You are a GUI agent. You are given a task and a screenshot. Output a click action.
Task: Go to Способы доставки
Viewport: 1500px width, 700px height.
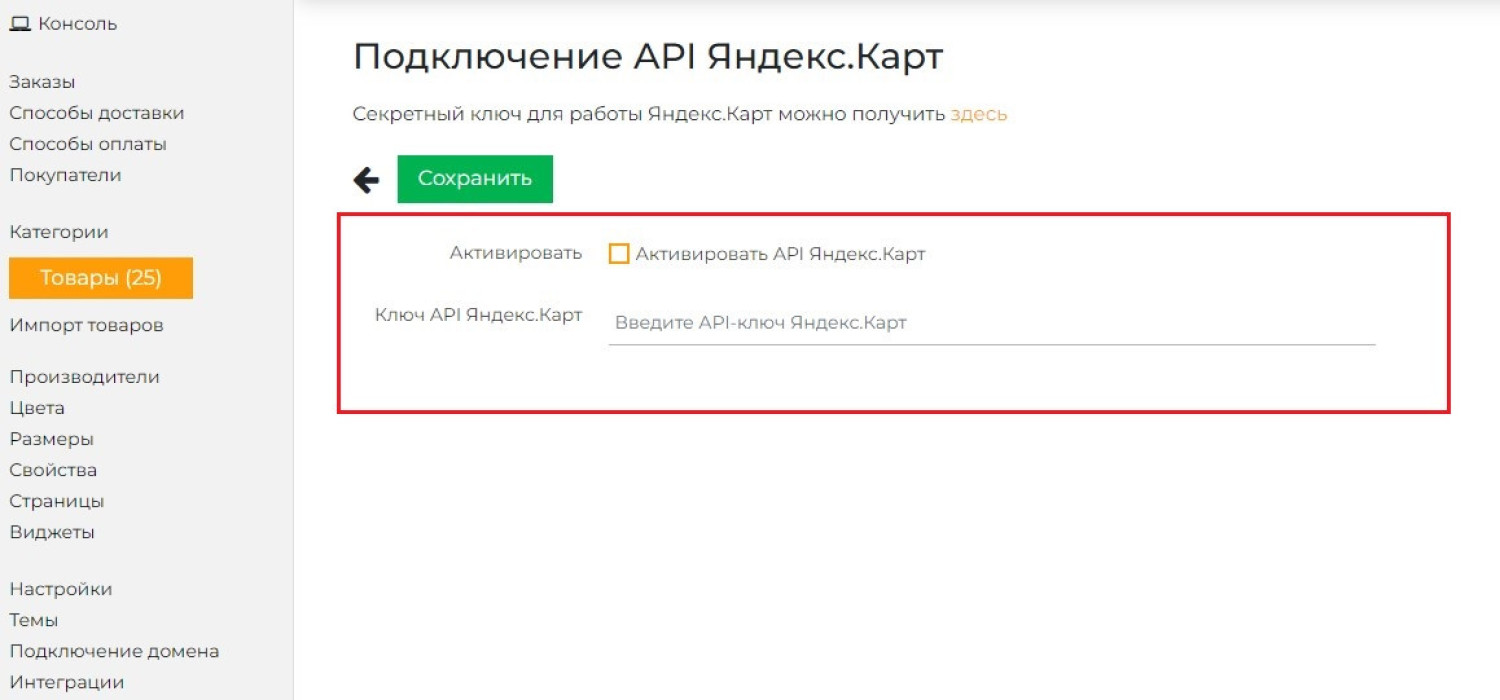pos(97,113)
